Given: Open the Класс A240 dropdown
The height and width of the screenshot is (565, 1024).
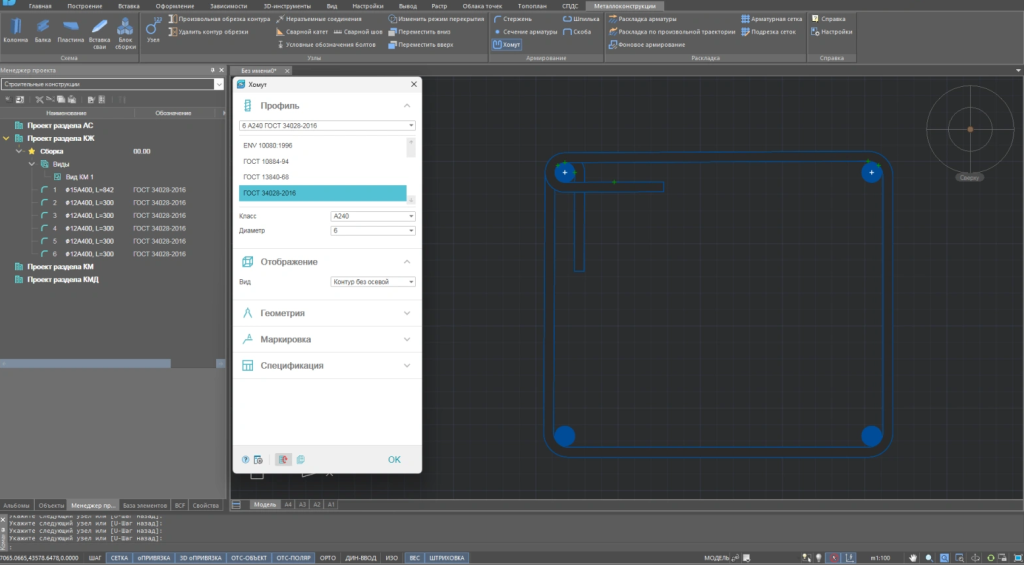Looking at the screenshot, I should [x=372, y=215].
